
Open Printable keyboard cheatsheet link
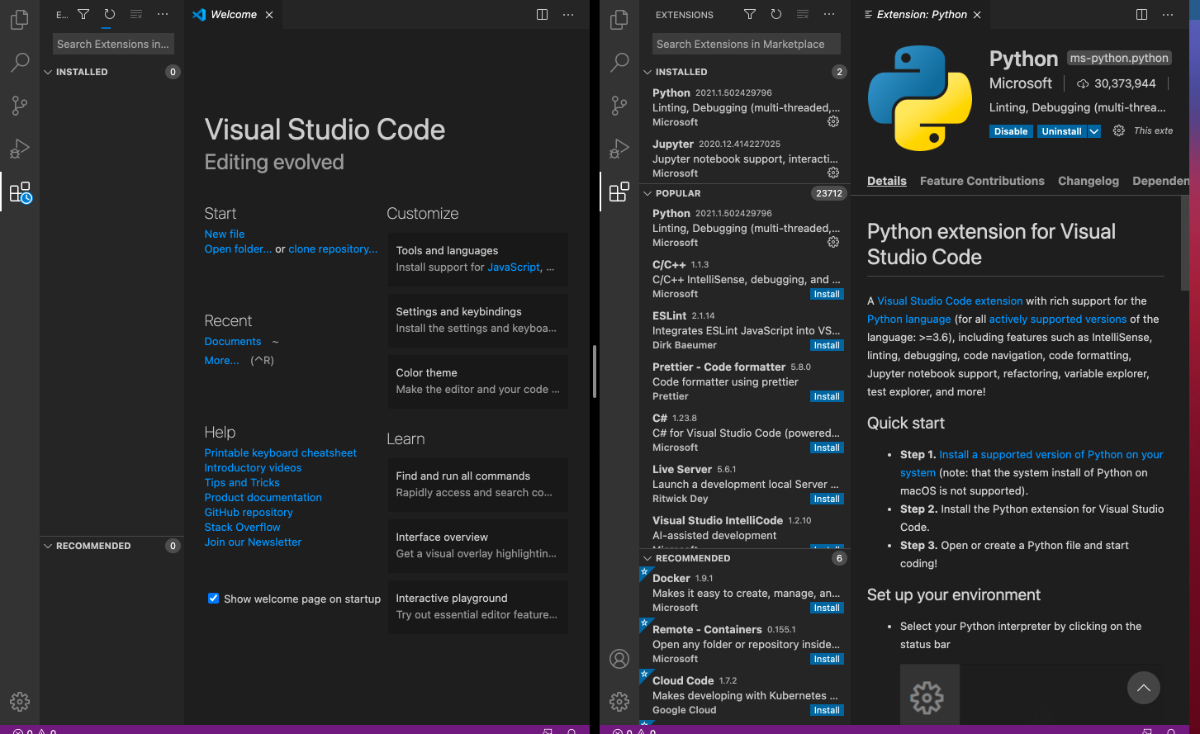tap(280, 453)
